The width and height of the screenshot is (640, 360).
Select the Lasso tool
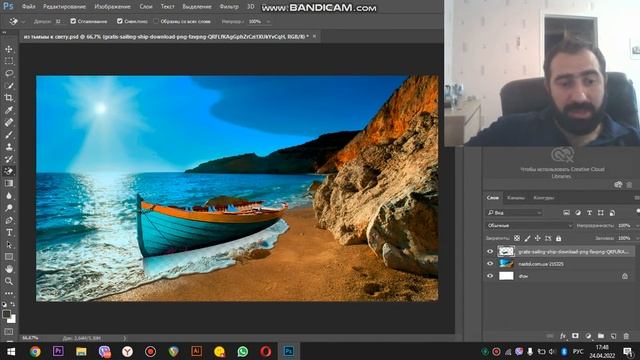tap(9, 73)
